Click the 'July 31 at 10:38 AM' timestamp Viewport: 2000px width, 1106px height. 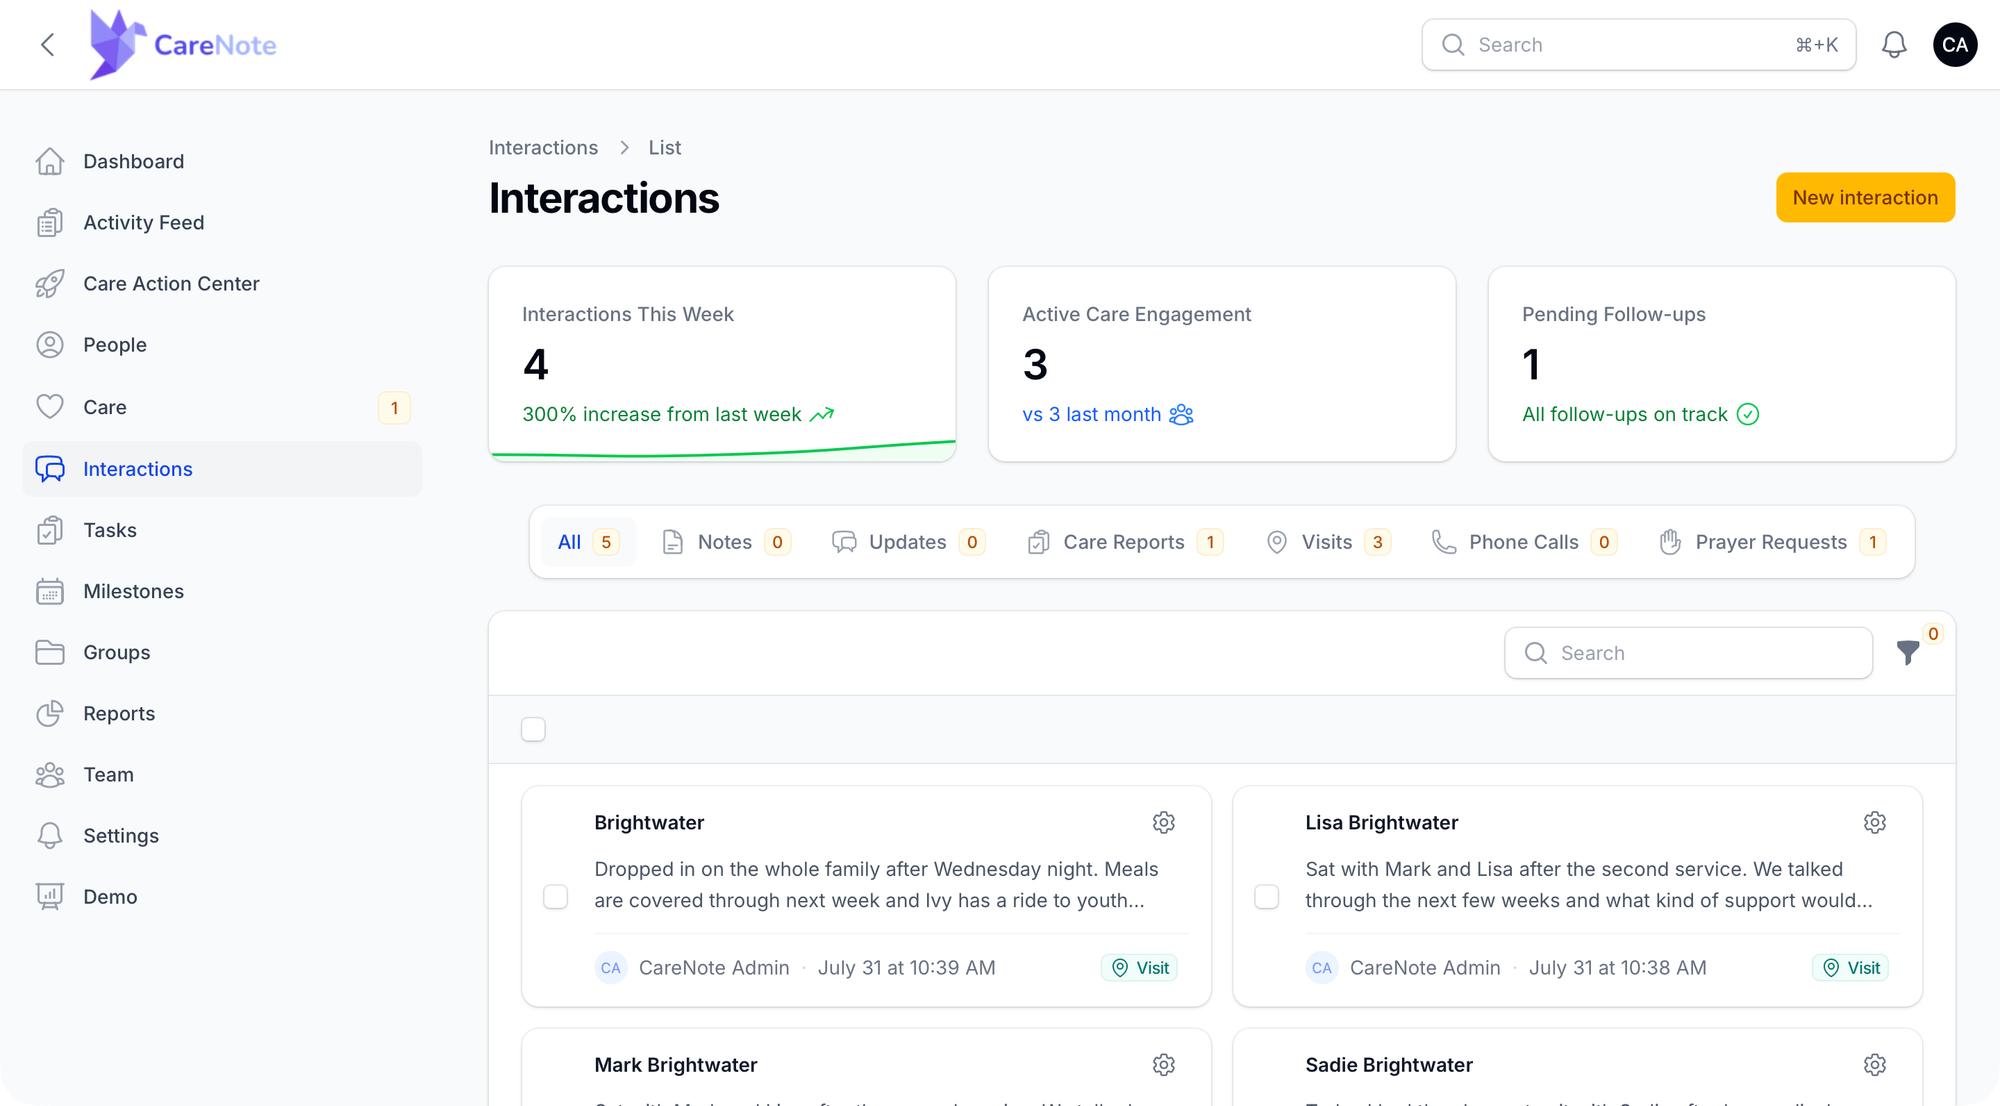pyautogui.click(x=1618, y=968)
